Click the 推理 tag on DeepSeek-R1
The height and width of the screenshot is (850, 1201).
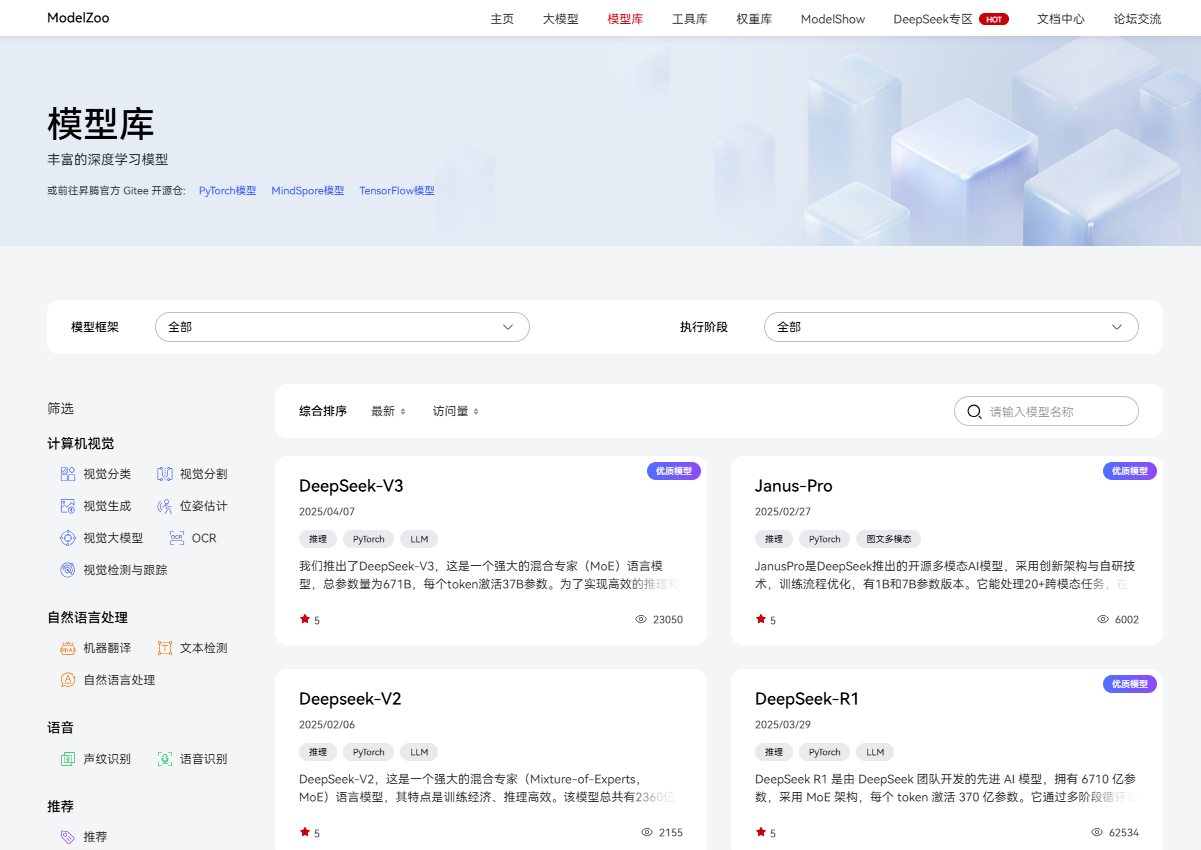click(774, 752)
